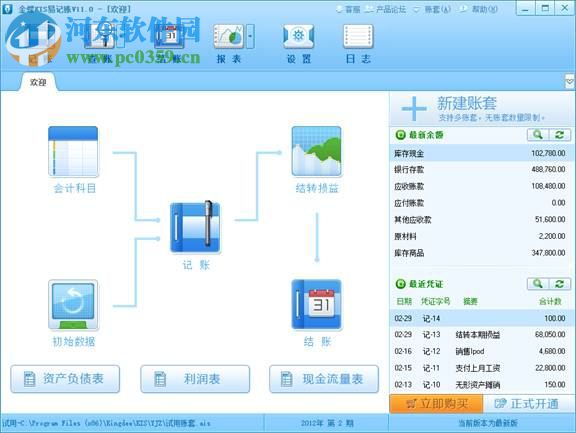
Task: Refresh the 最近凭证 panel
Action: click(559, 284)
